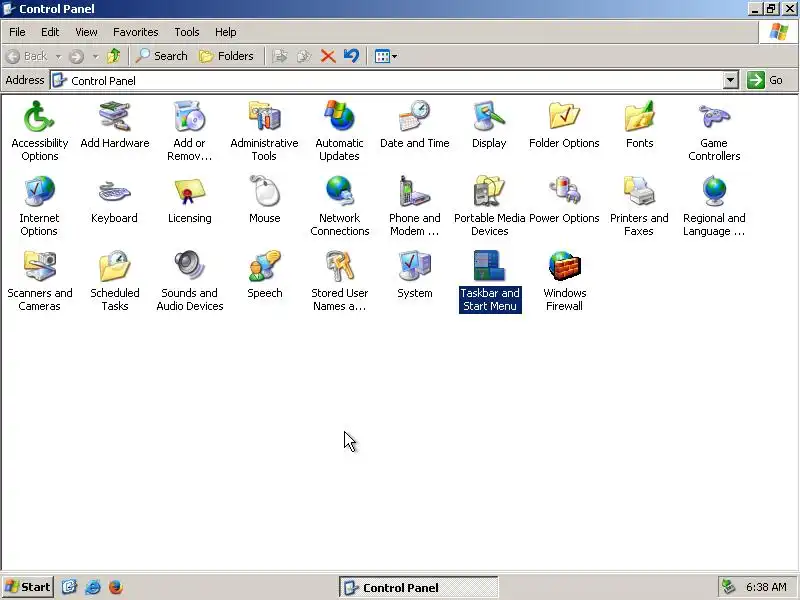The image size is (800, 600).
Task: Open the Start menu
Action: 28,587
